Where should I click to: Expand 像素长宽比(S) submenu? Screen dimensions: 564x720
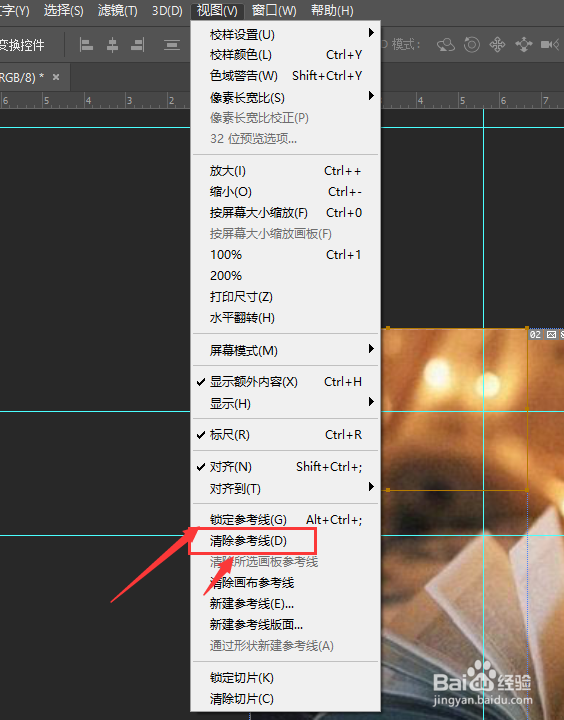tap(285, 97)
